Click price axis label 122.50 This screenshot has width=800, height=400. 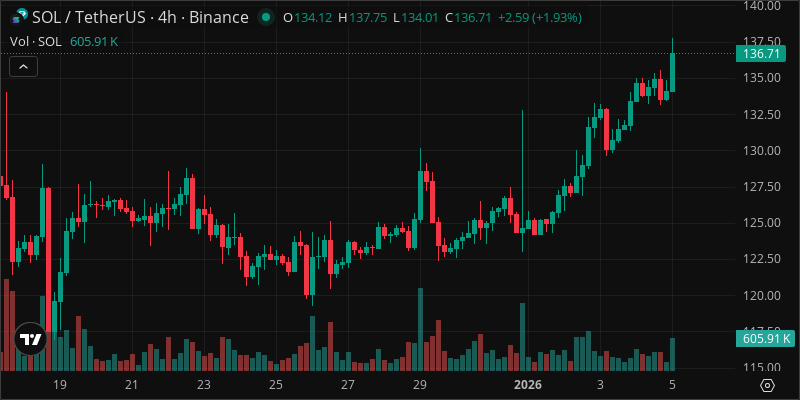tap(762, 259)
